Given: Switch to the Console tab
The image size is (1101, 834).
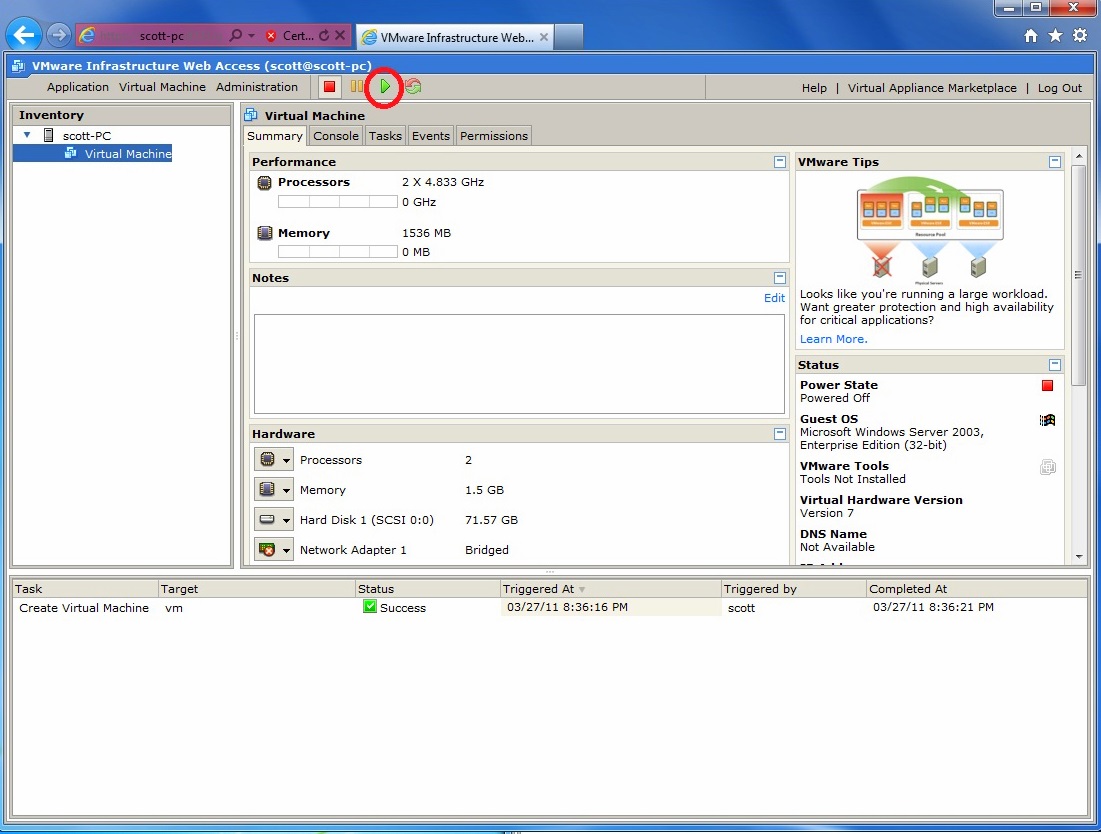Looking at the screenshot, I should tap(336, 136).
